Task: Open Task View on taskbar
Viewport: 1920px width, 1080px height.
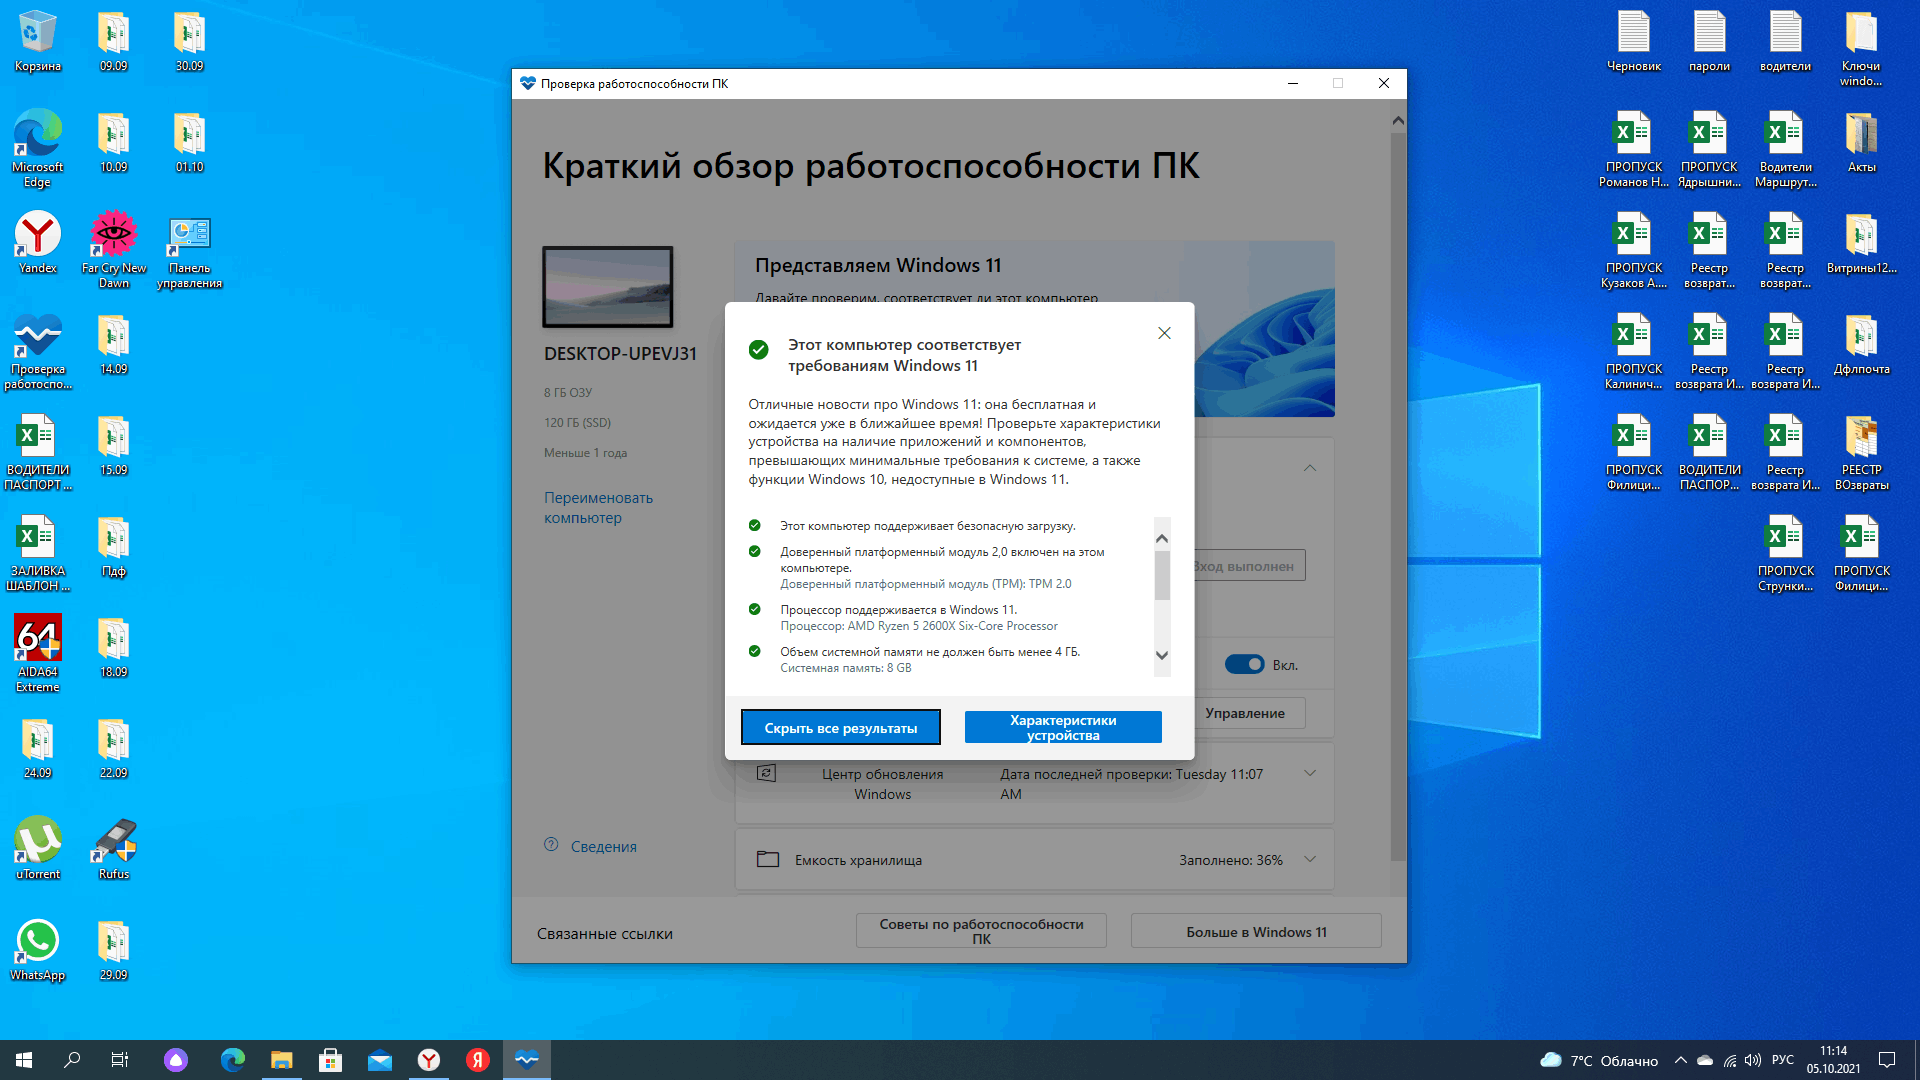Action: (x=120, y=1060)
